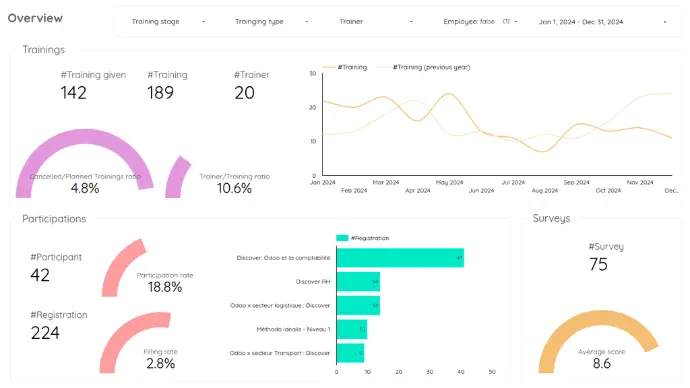Click the #Survey scorecard value 75
Screen dimensions: 690x388
[598, 264]
